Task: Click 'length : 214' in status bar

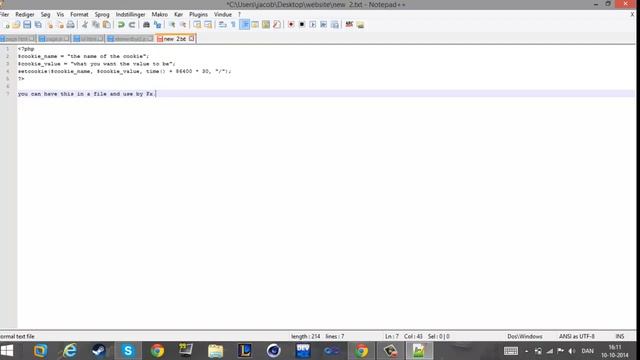Action: 305,336
